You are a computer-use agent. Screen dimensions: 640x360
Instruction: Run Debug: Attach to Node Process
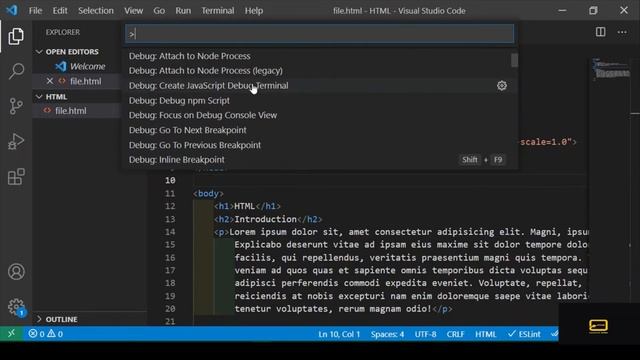point(320,56)
